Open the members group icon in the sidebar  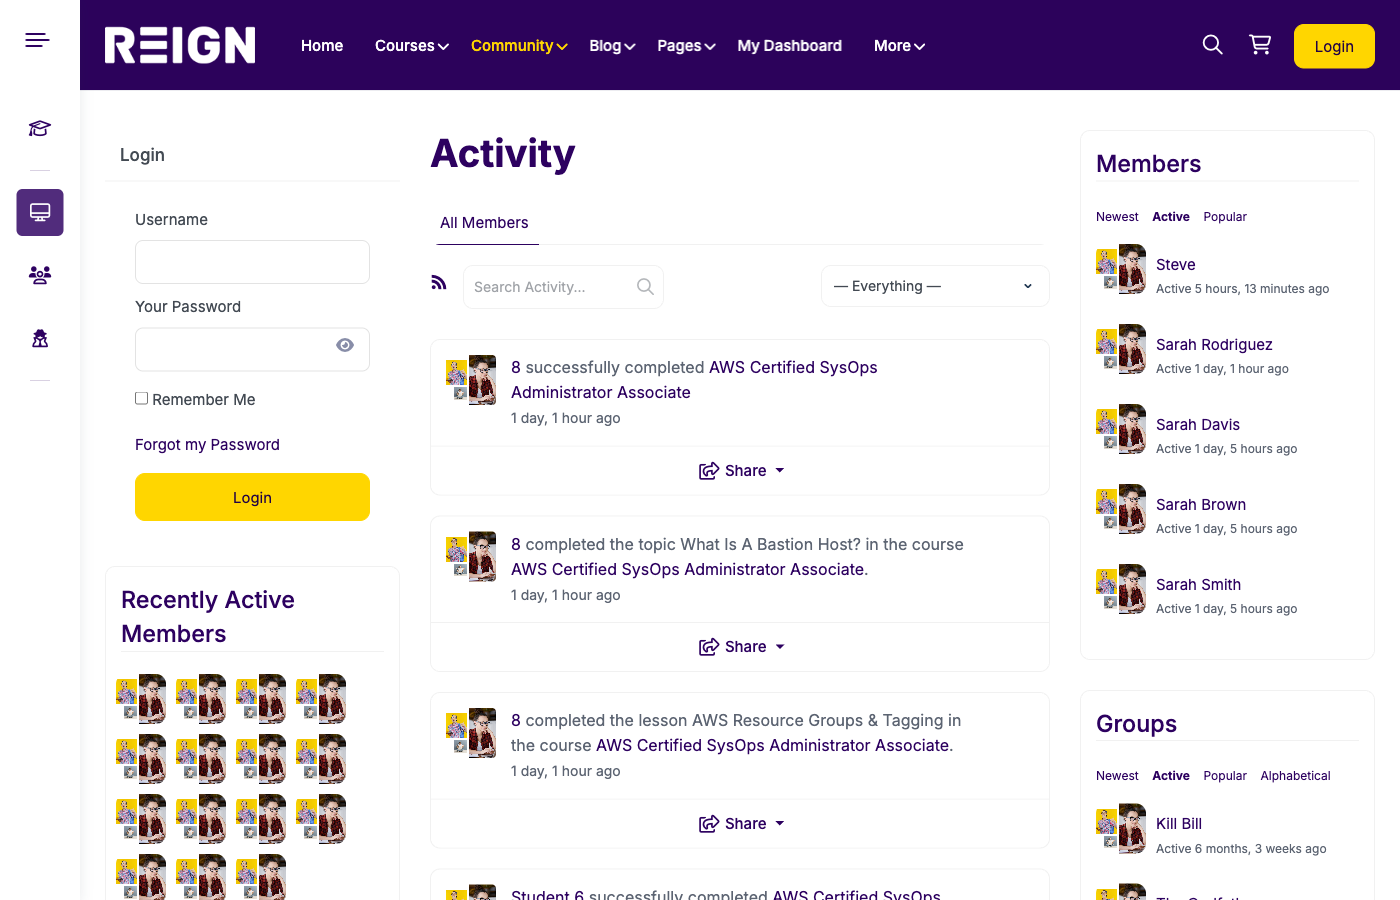(39, 275)
